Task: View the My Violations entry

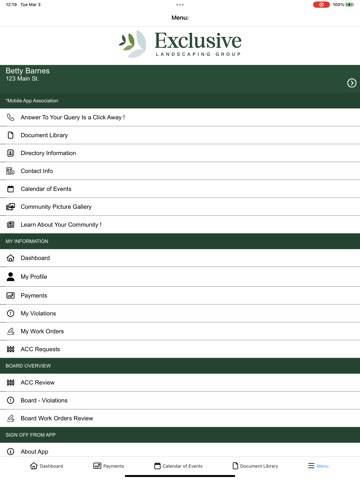Action: [180, 313]
